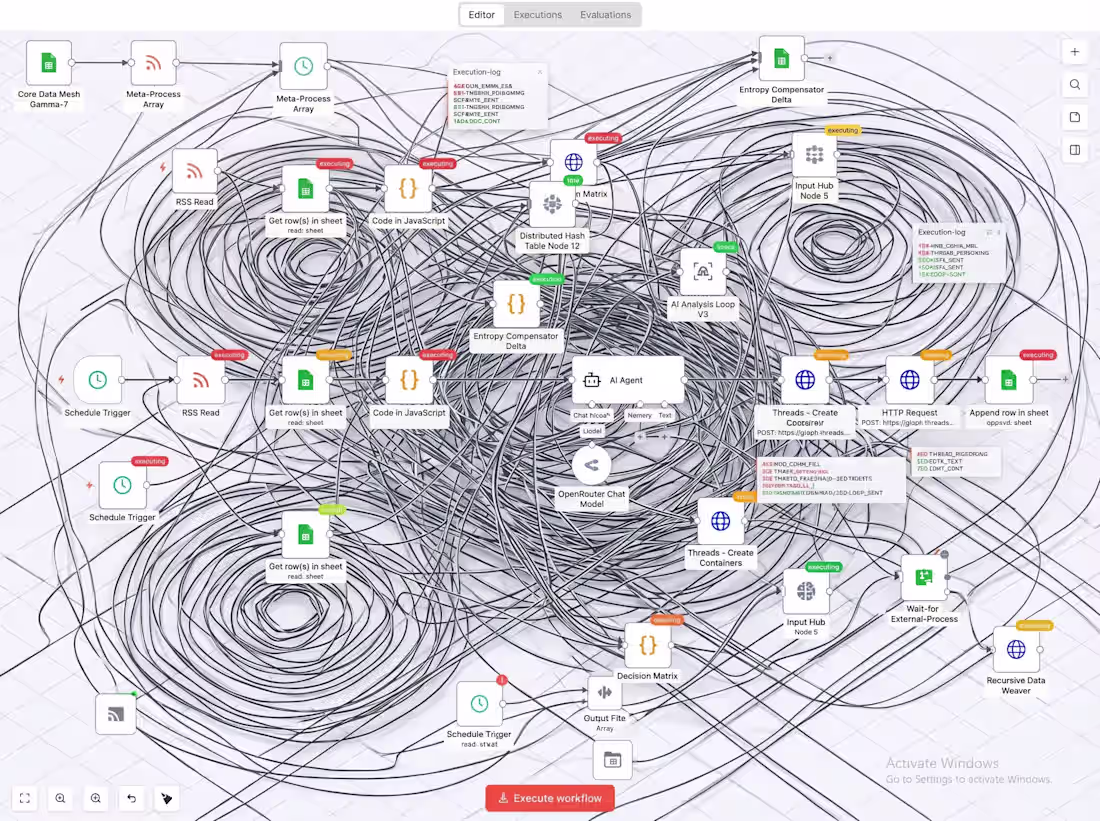Switch to the Executions tab
Screen dimensions: 1100x821
[x=537, y=15]
